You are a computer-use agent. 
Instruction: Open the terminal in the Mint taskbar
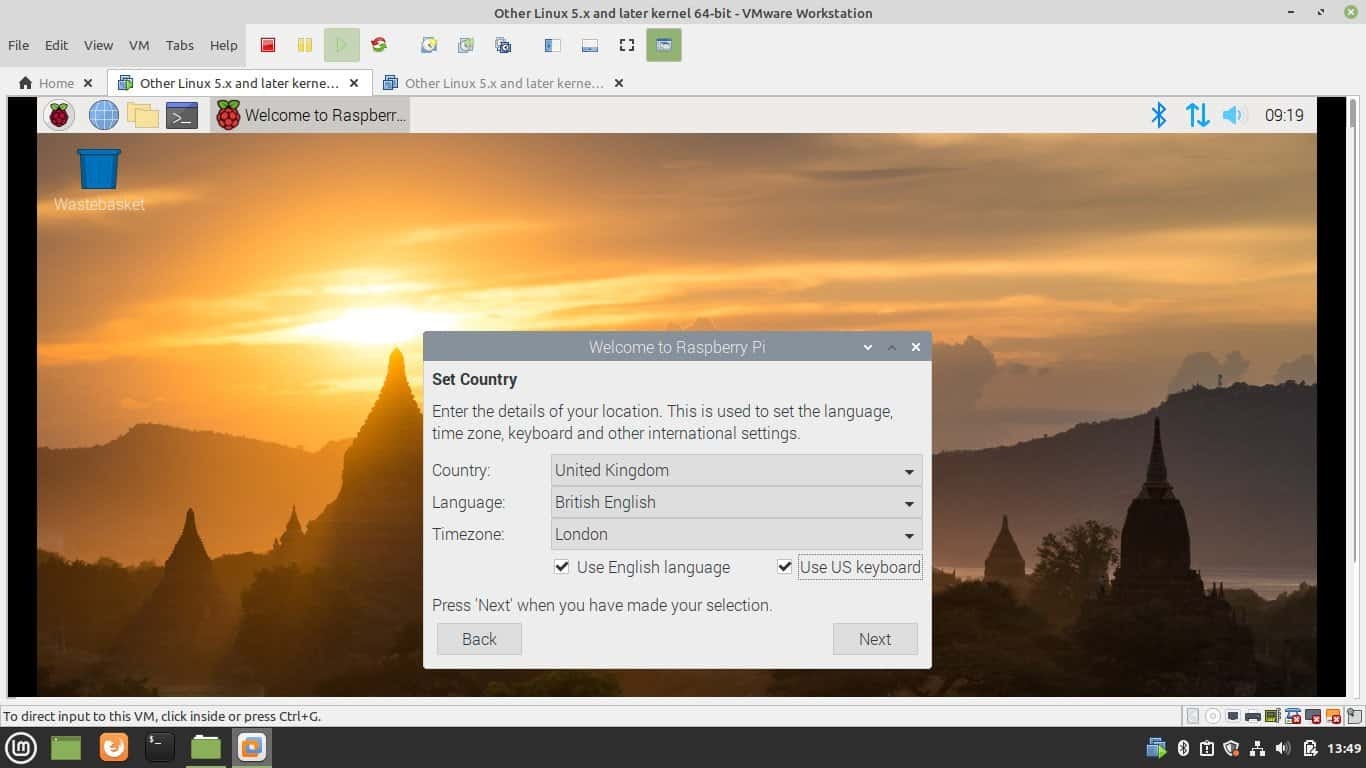tap(159, 747)
